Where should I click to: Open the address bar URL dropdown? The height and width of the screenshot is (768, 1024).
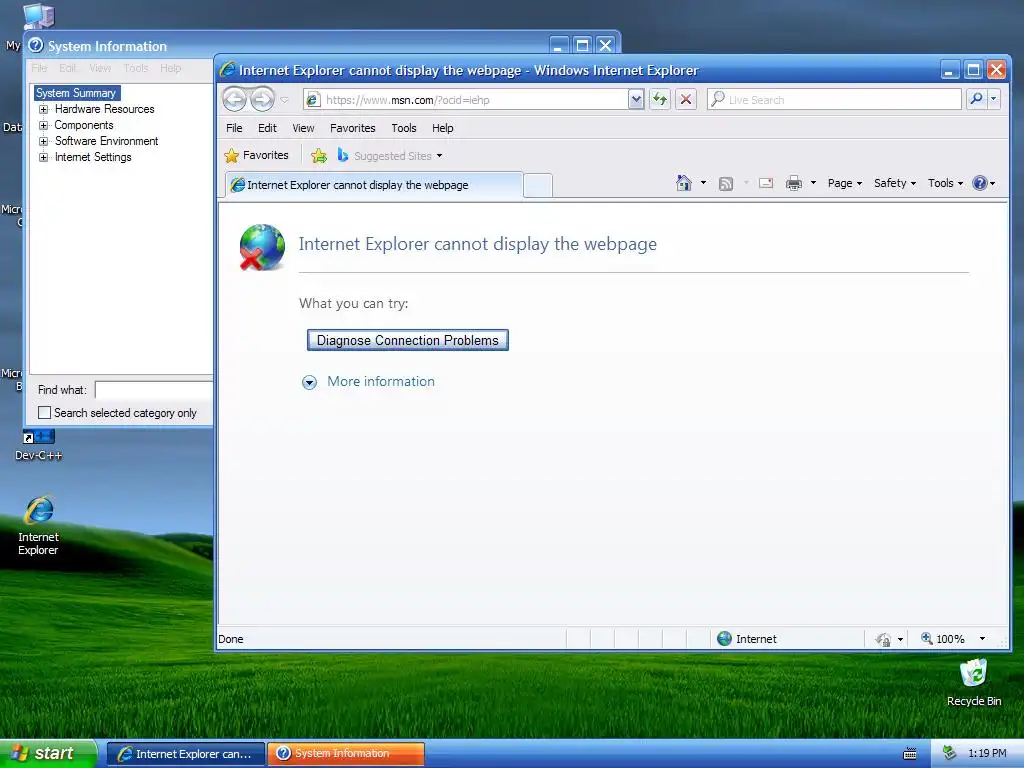[635, 99]
